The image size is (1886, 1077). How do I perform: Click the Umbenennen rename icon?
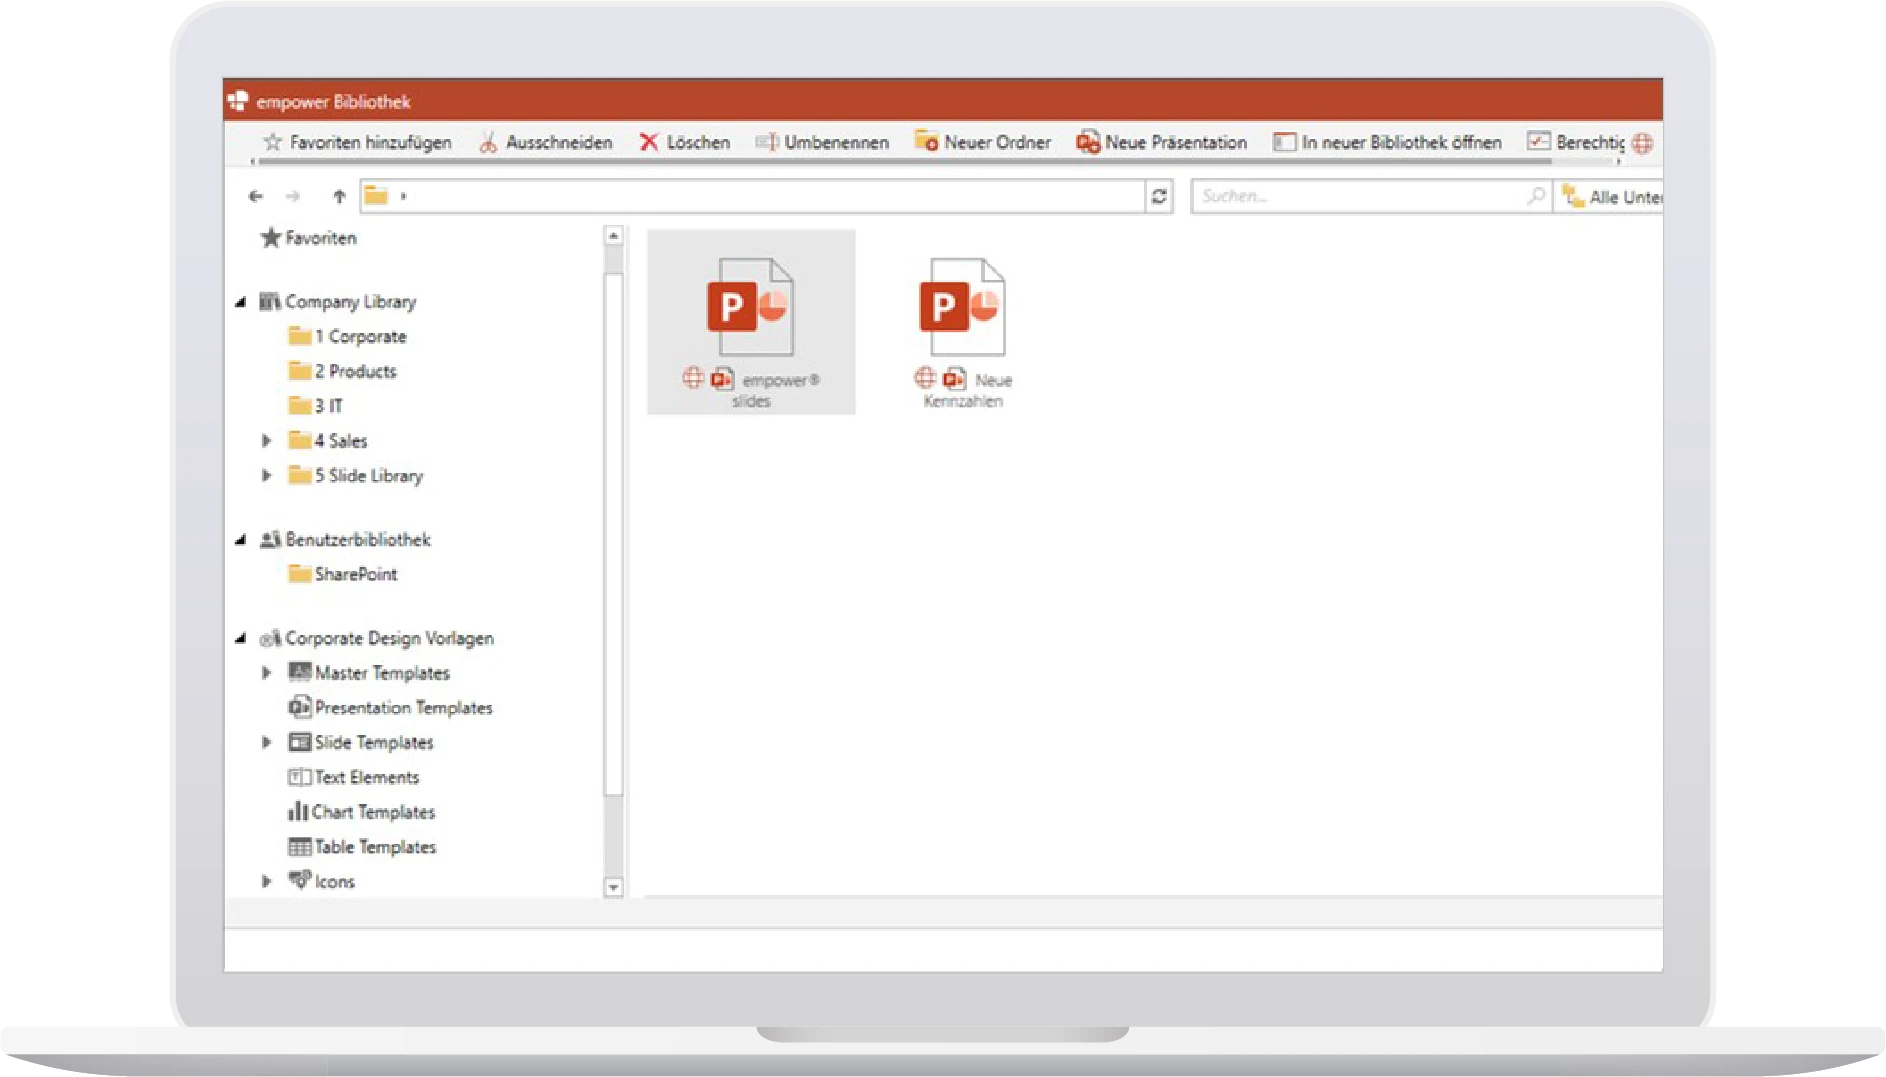767,142
